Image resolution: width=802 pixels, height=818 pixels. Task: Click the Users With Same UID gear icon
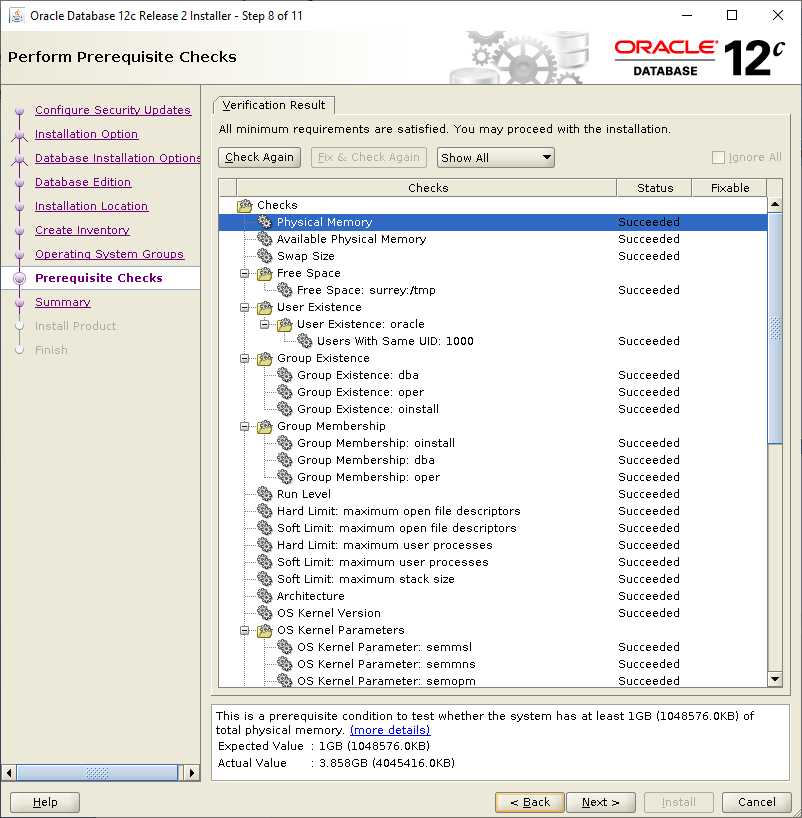(x=305, y=341)
